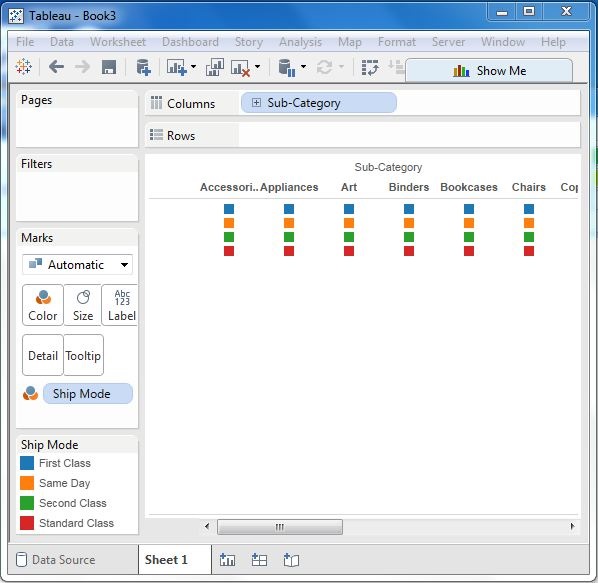This screenshot has height=583, width=600.
Task: Add a new story from bottom tab icons
Action: click(x=291, y=560)
